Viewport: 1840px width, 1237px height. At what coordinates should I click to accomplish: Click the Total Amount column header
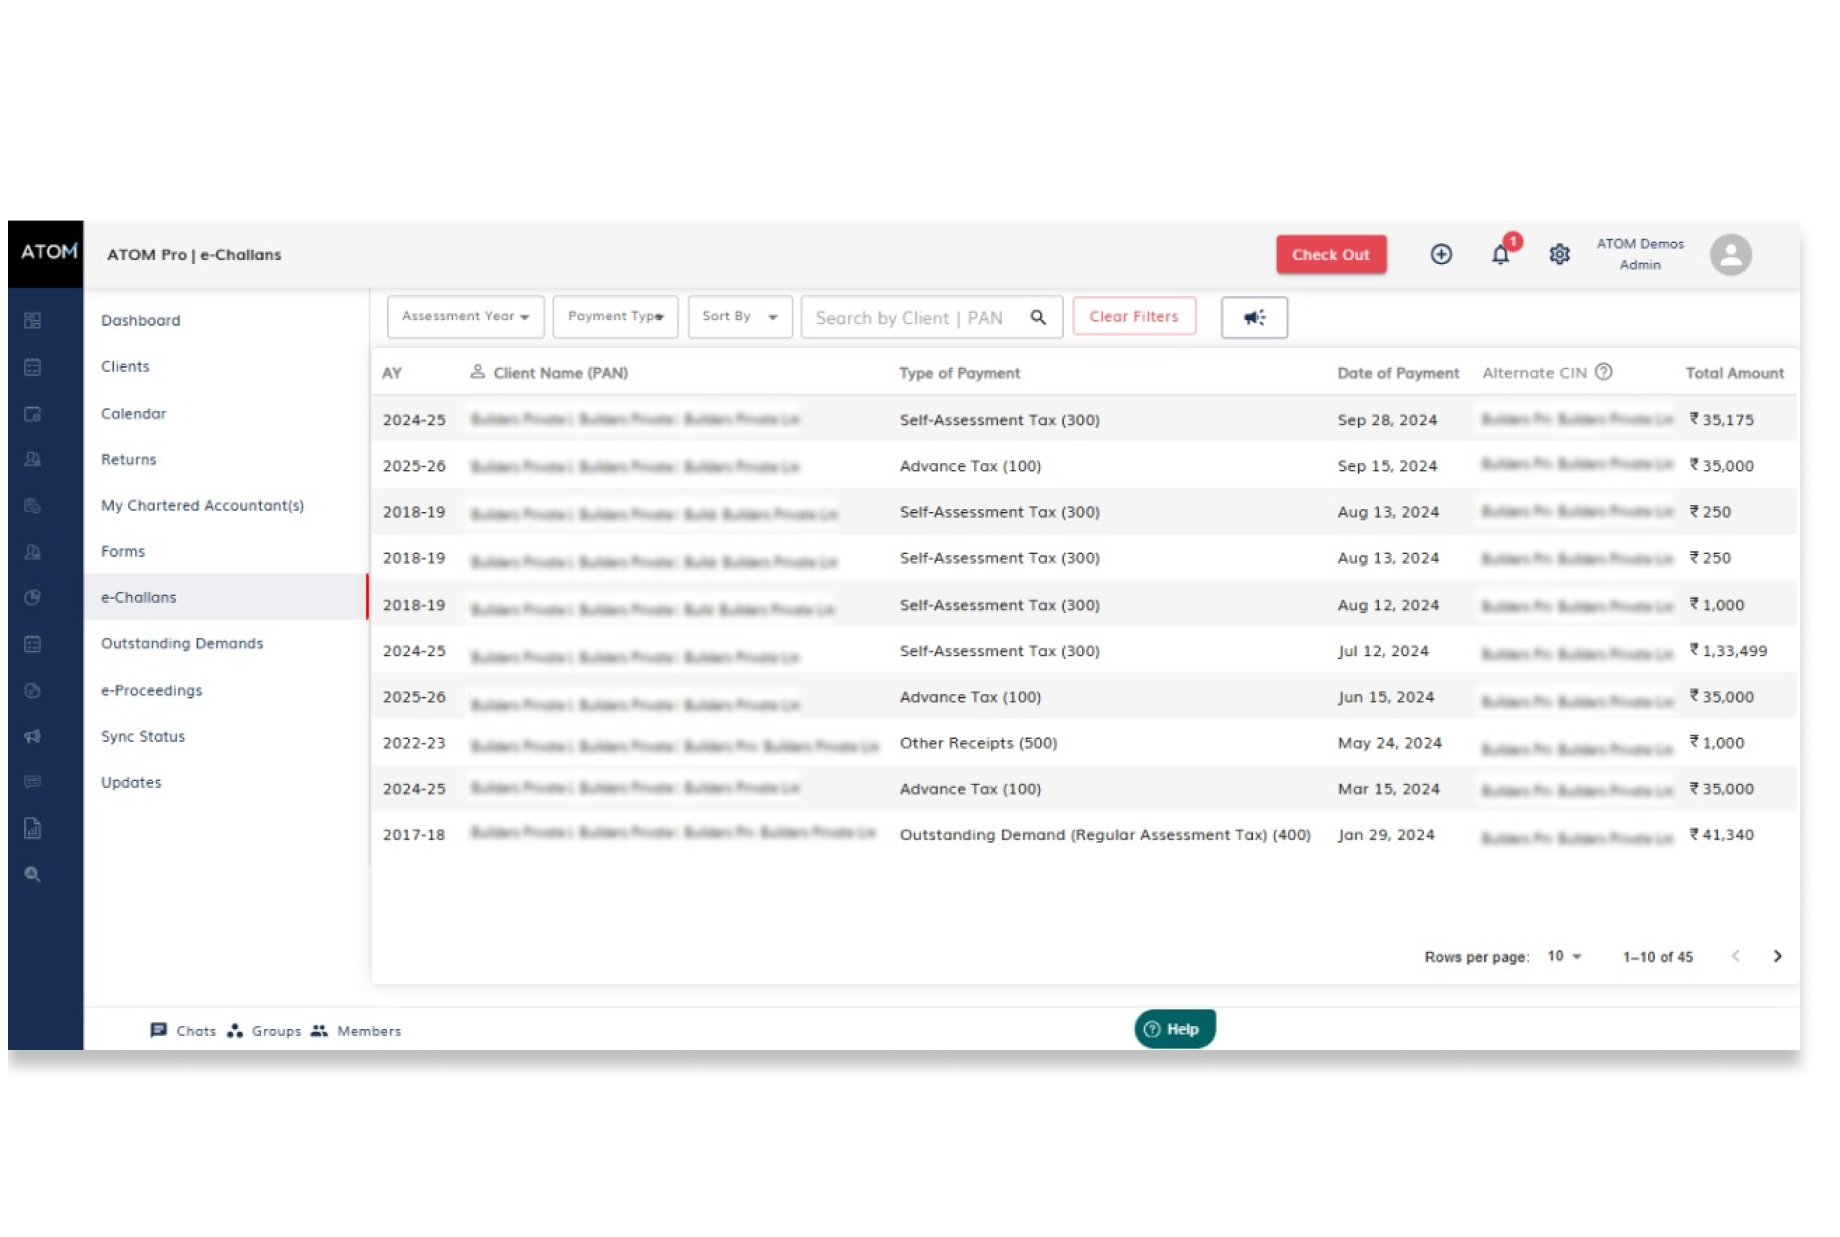click(x=1735, y=373)
